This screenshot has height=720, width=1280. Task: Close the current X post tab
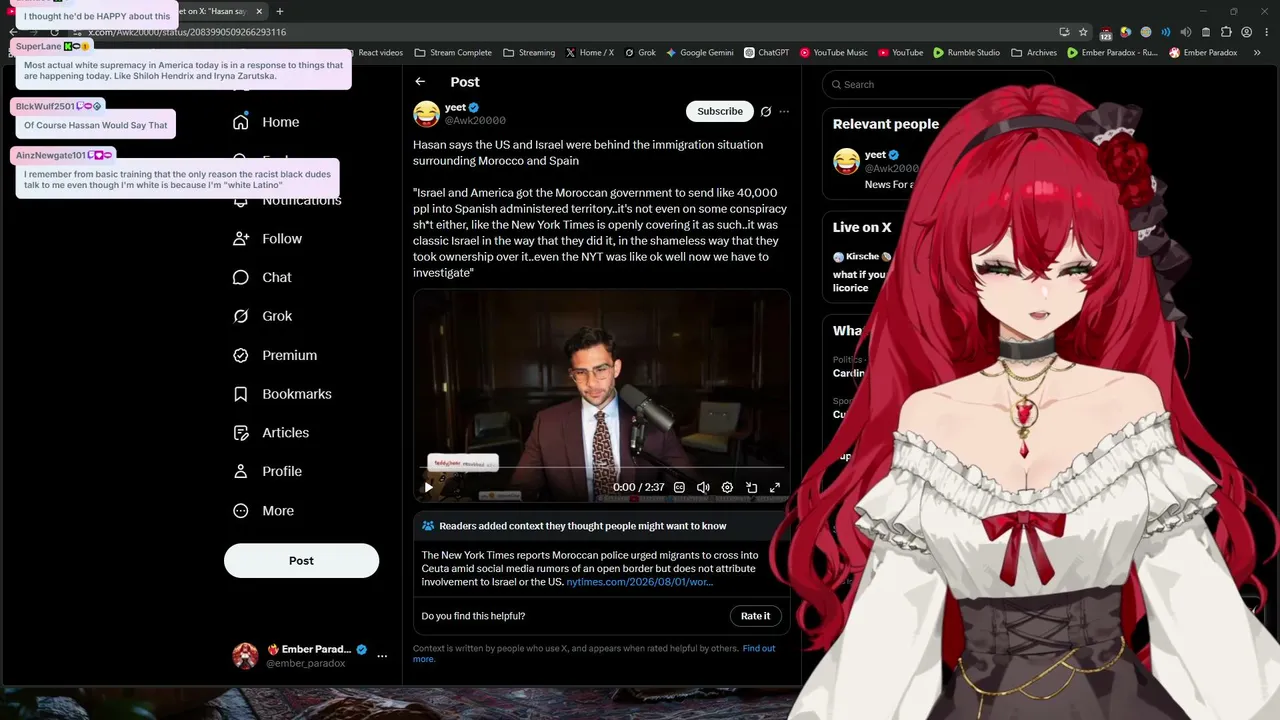click(260, 11)
